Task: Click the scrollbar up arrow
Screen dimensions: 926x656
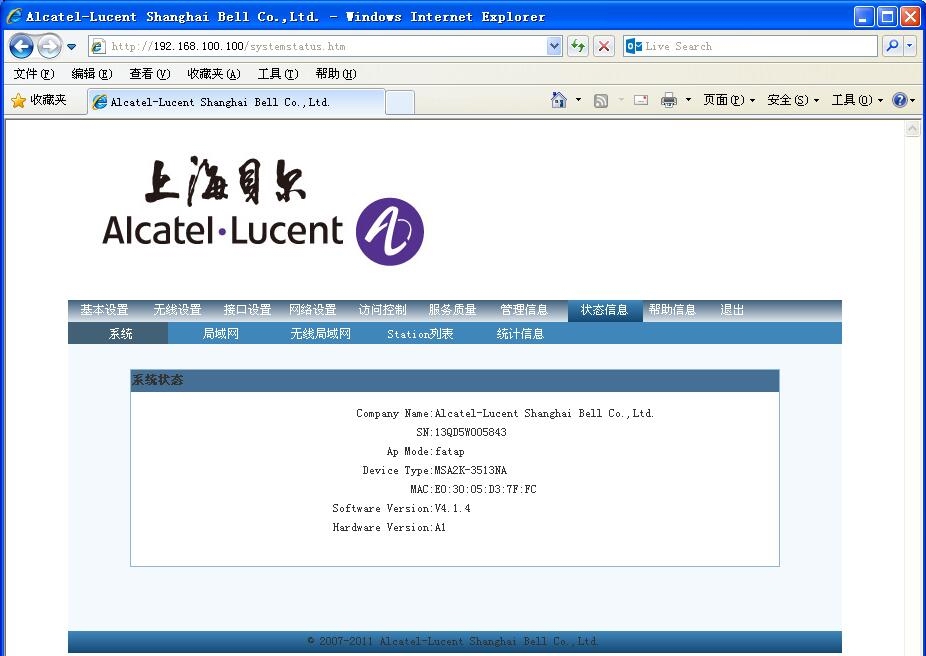Action: click(912, 128)
